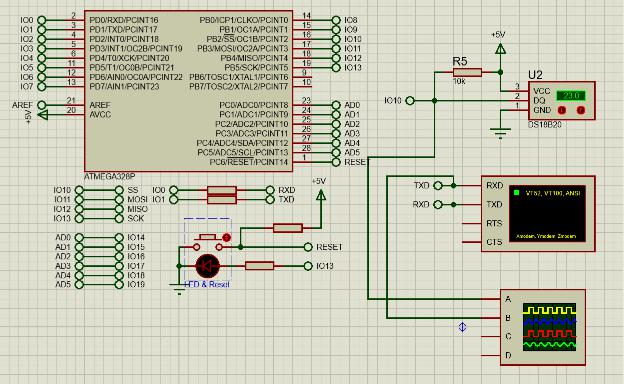Select oscilloscope channel A input pin
Screen dimensions: 624x384
coord(490,299)
